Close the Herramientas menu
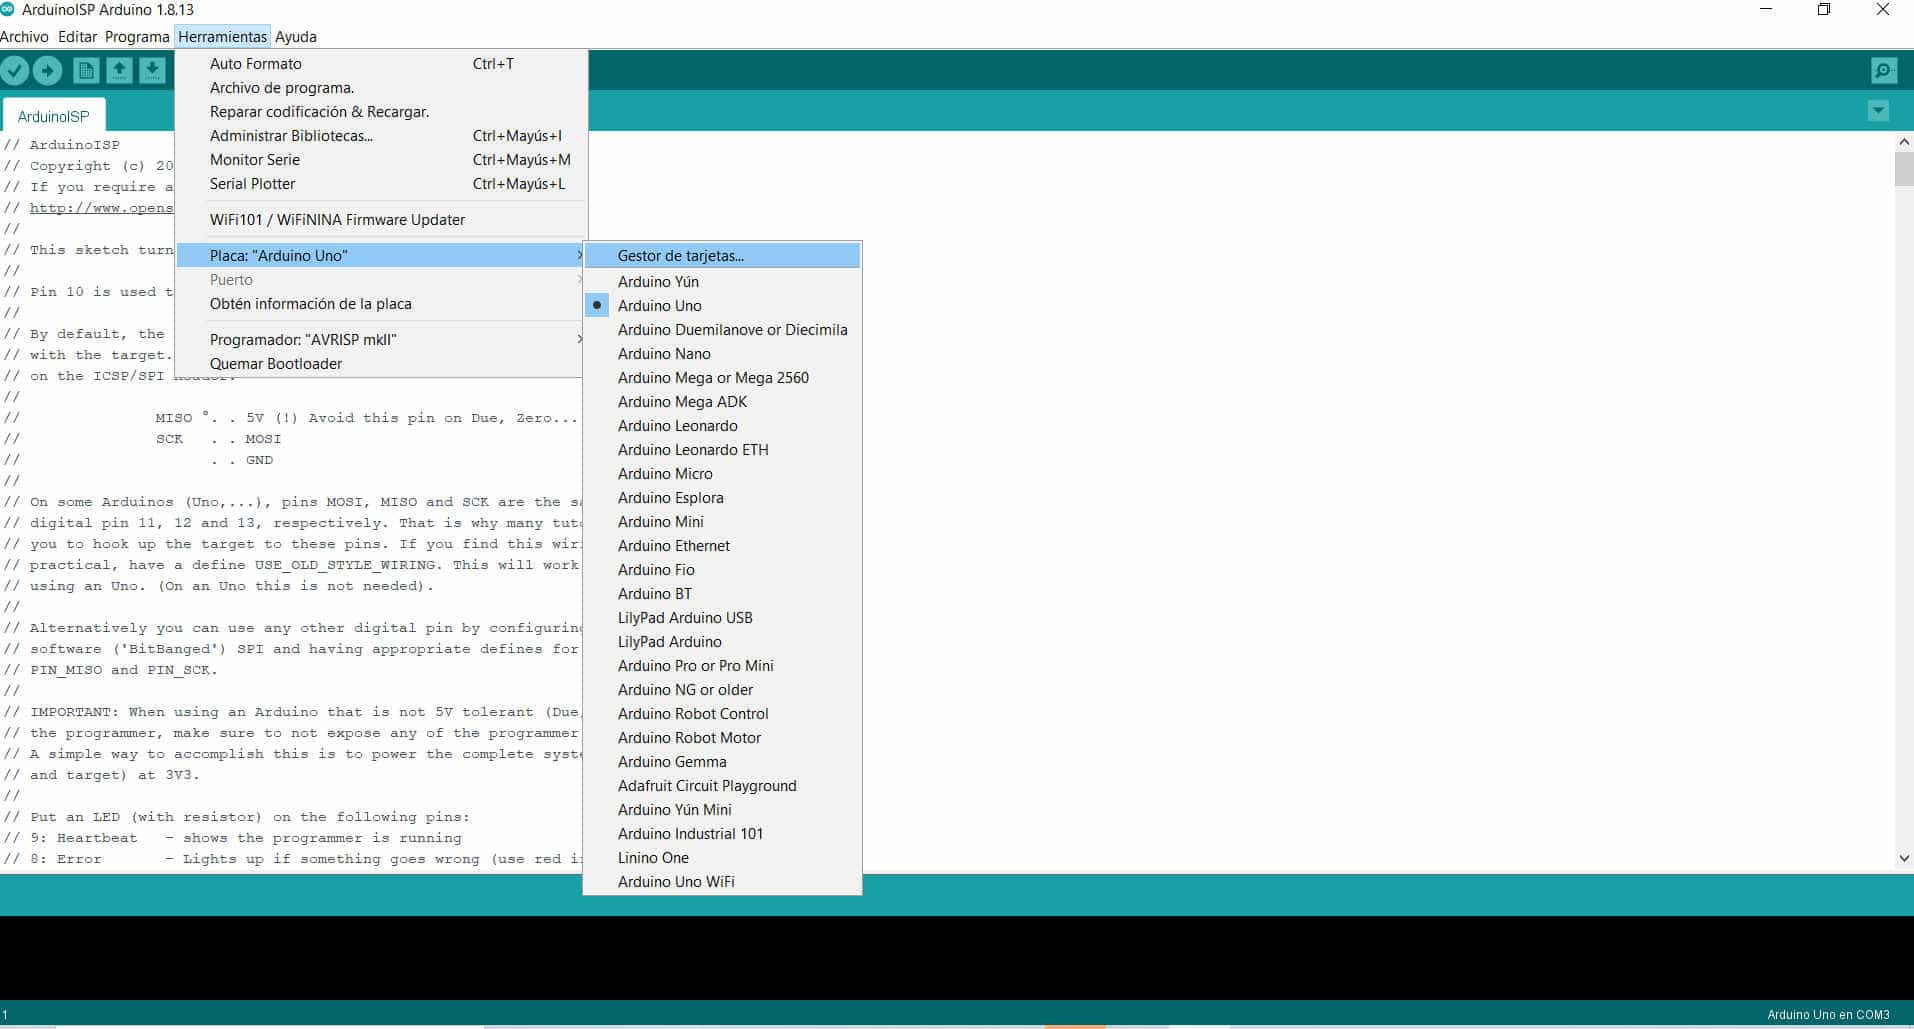 [223, 37]
